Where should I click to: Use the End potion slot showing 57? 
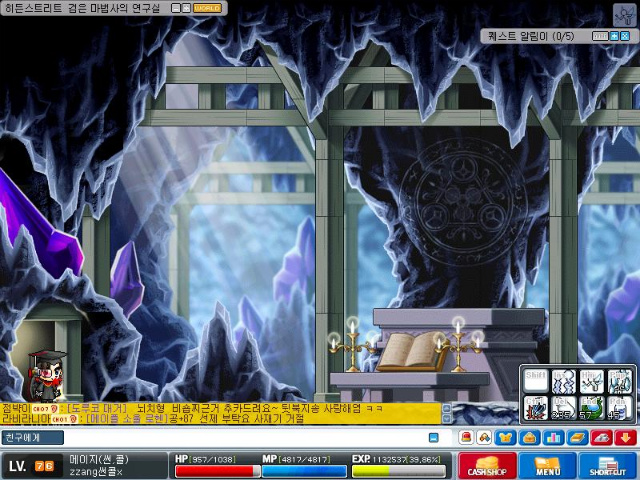pos(591,408)
